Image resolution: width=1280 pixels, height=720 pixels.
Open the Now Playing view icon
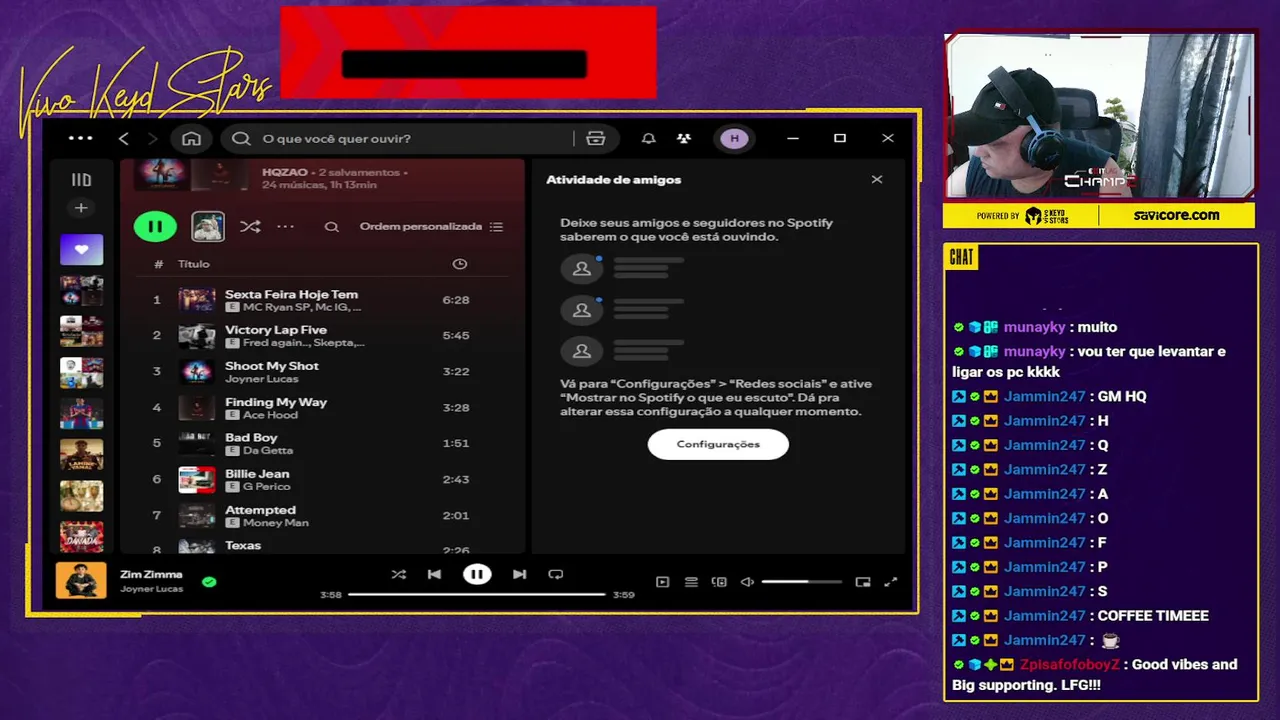pos(662,582)
